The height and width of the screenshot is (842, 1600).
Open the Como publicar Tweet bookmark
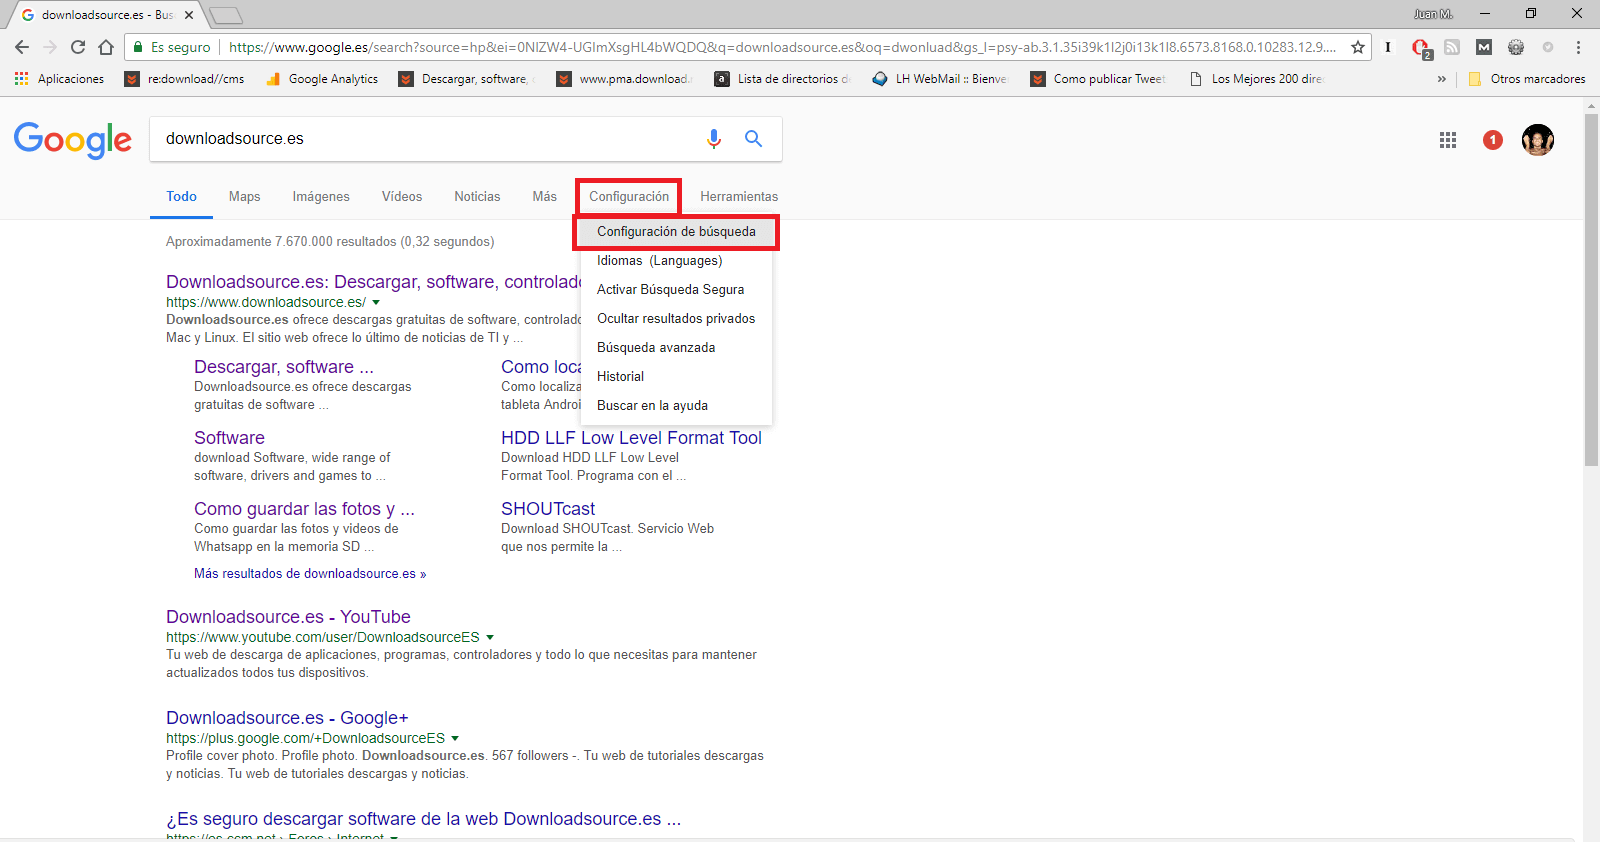tap(1098, 79)
